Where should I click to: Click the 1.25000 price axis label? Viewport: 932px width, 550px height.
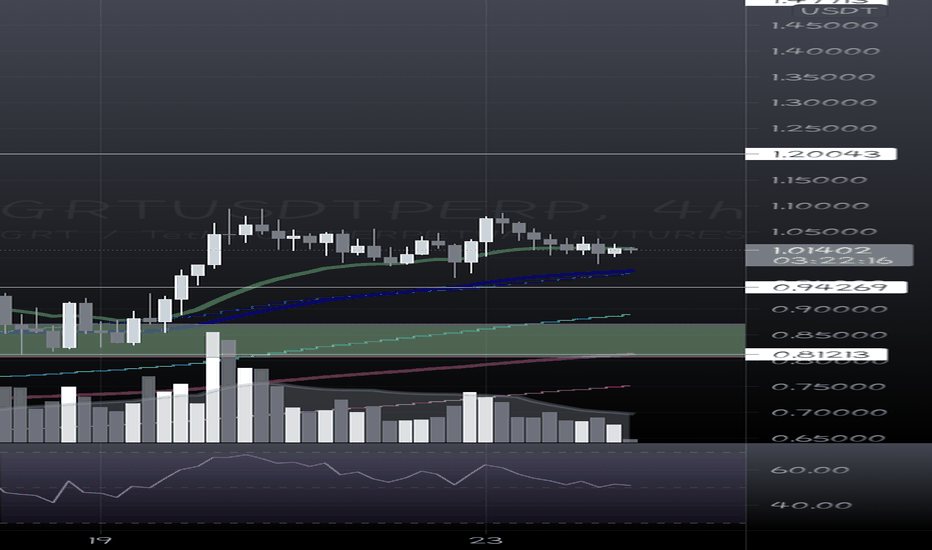point(823,128)
